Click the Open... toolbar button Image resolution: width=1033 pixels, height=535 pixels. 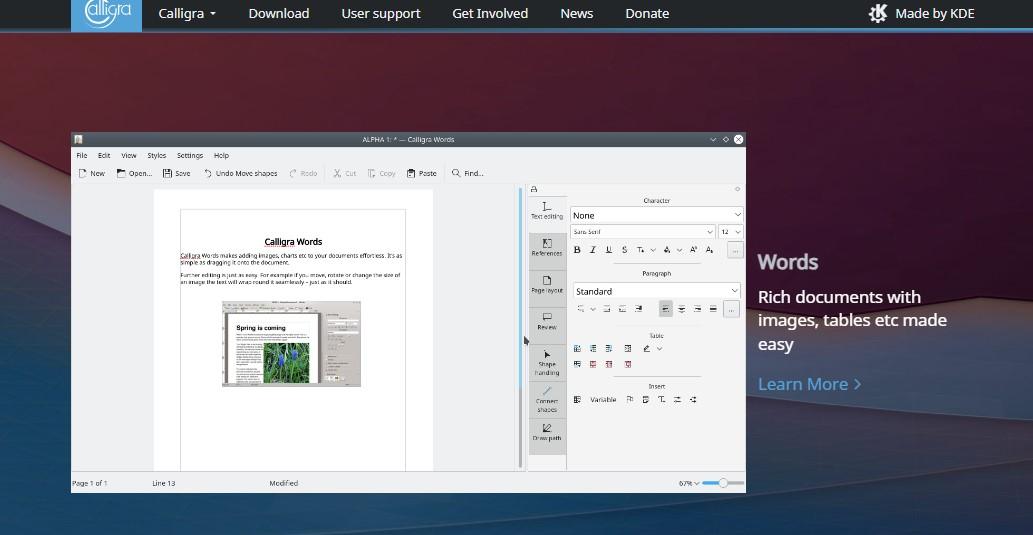click(134, 173)
